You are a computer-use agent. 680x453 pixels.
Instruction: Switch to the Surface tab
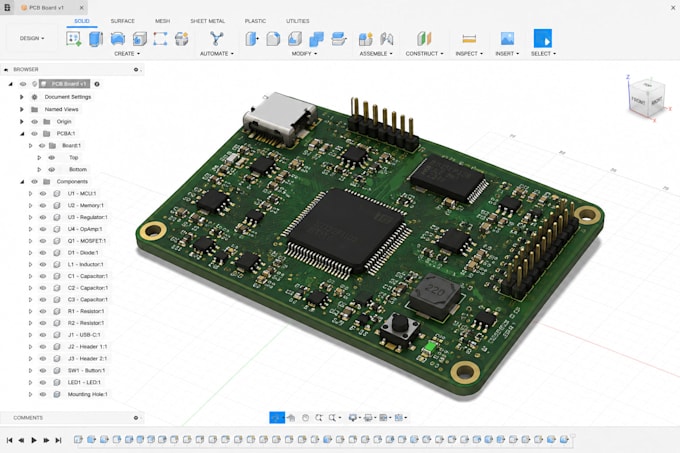[x=122, y=21]
